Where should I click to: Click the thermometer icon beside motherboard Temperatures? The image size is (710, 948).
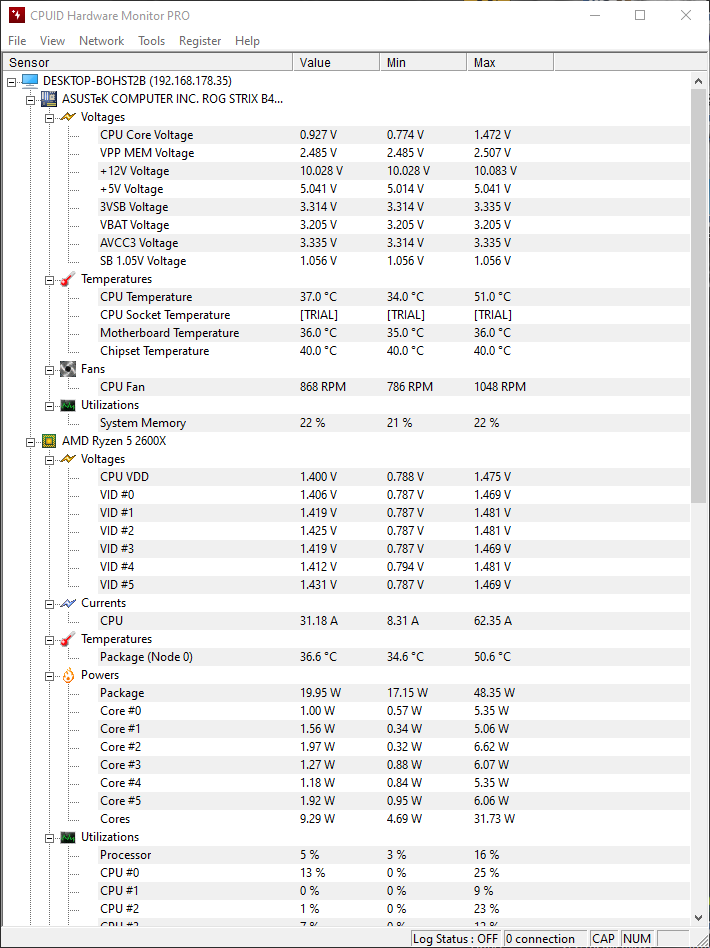pyautogui.click(x=67, y=279)
